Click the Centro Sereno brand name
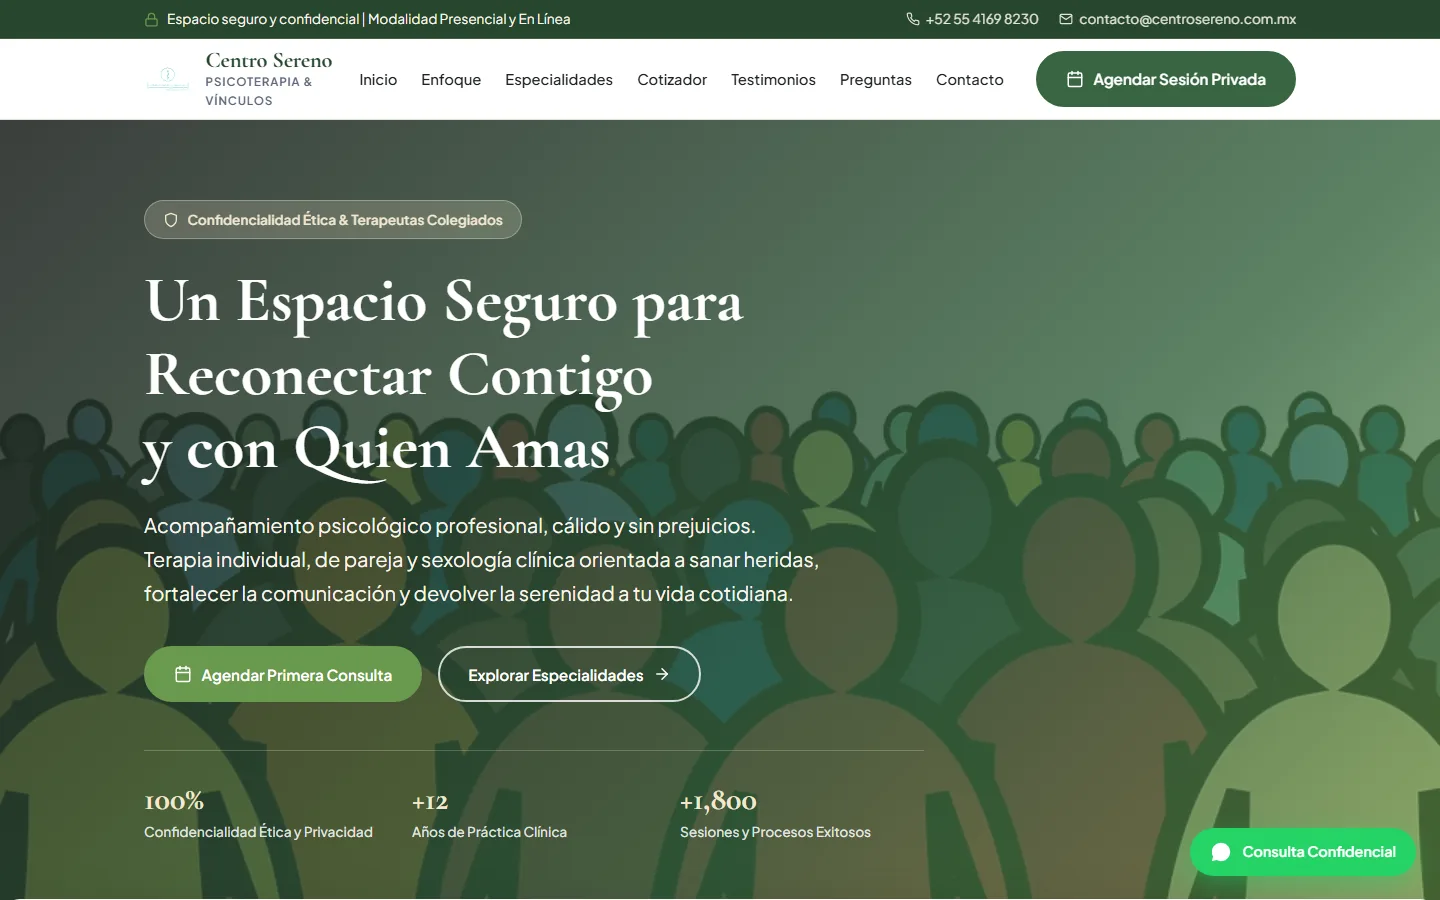 (x=269, y=60)
